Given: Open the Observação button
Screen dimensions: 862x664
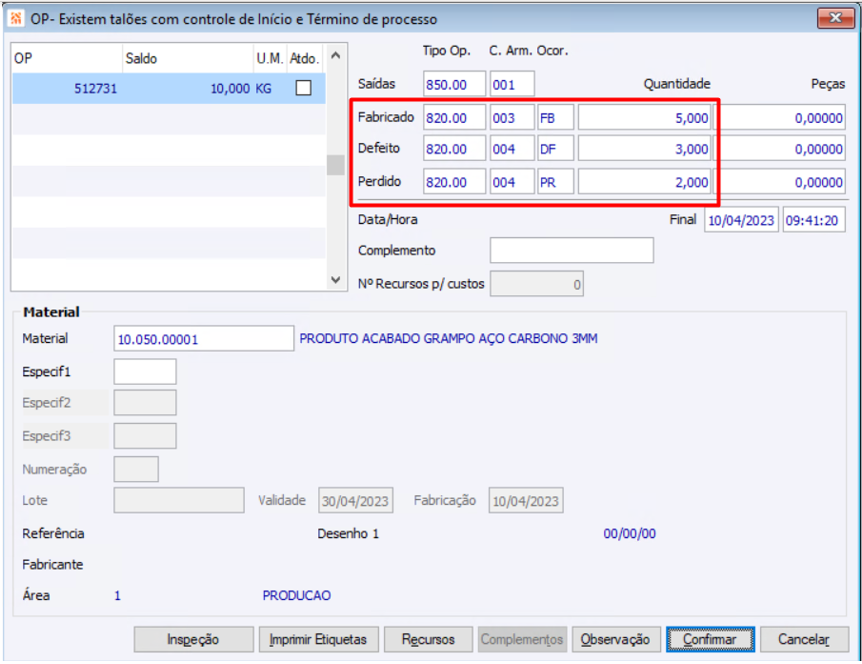Looking at the screenshot, I should (x=616, y=639).
